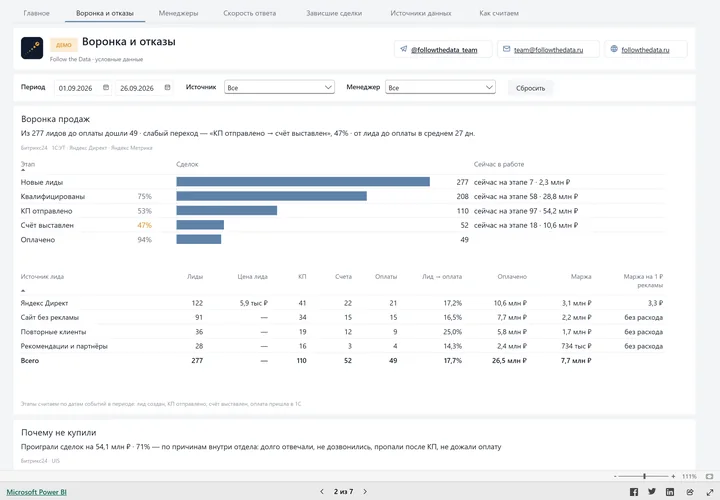The height and width of the screenshot is (500, 720).
Task: Open the Источник dropdown
Action: 279,87
